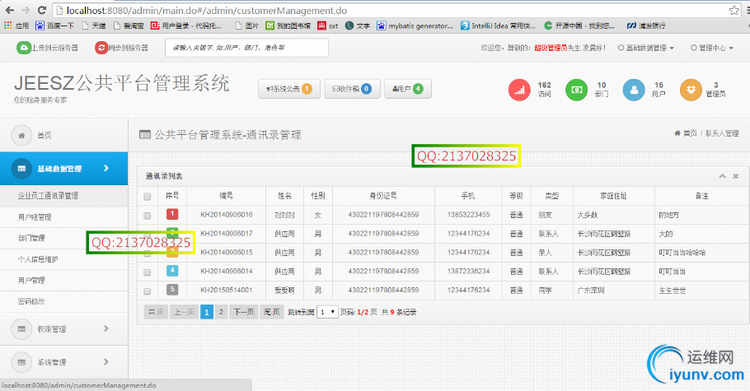Focus the keyword search input field
Image resolution: width=750 pixels, height=391 pixels.
point(247,48)
